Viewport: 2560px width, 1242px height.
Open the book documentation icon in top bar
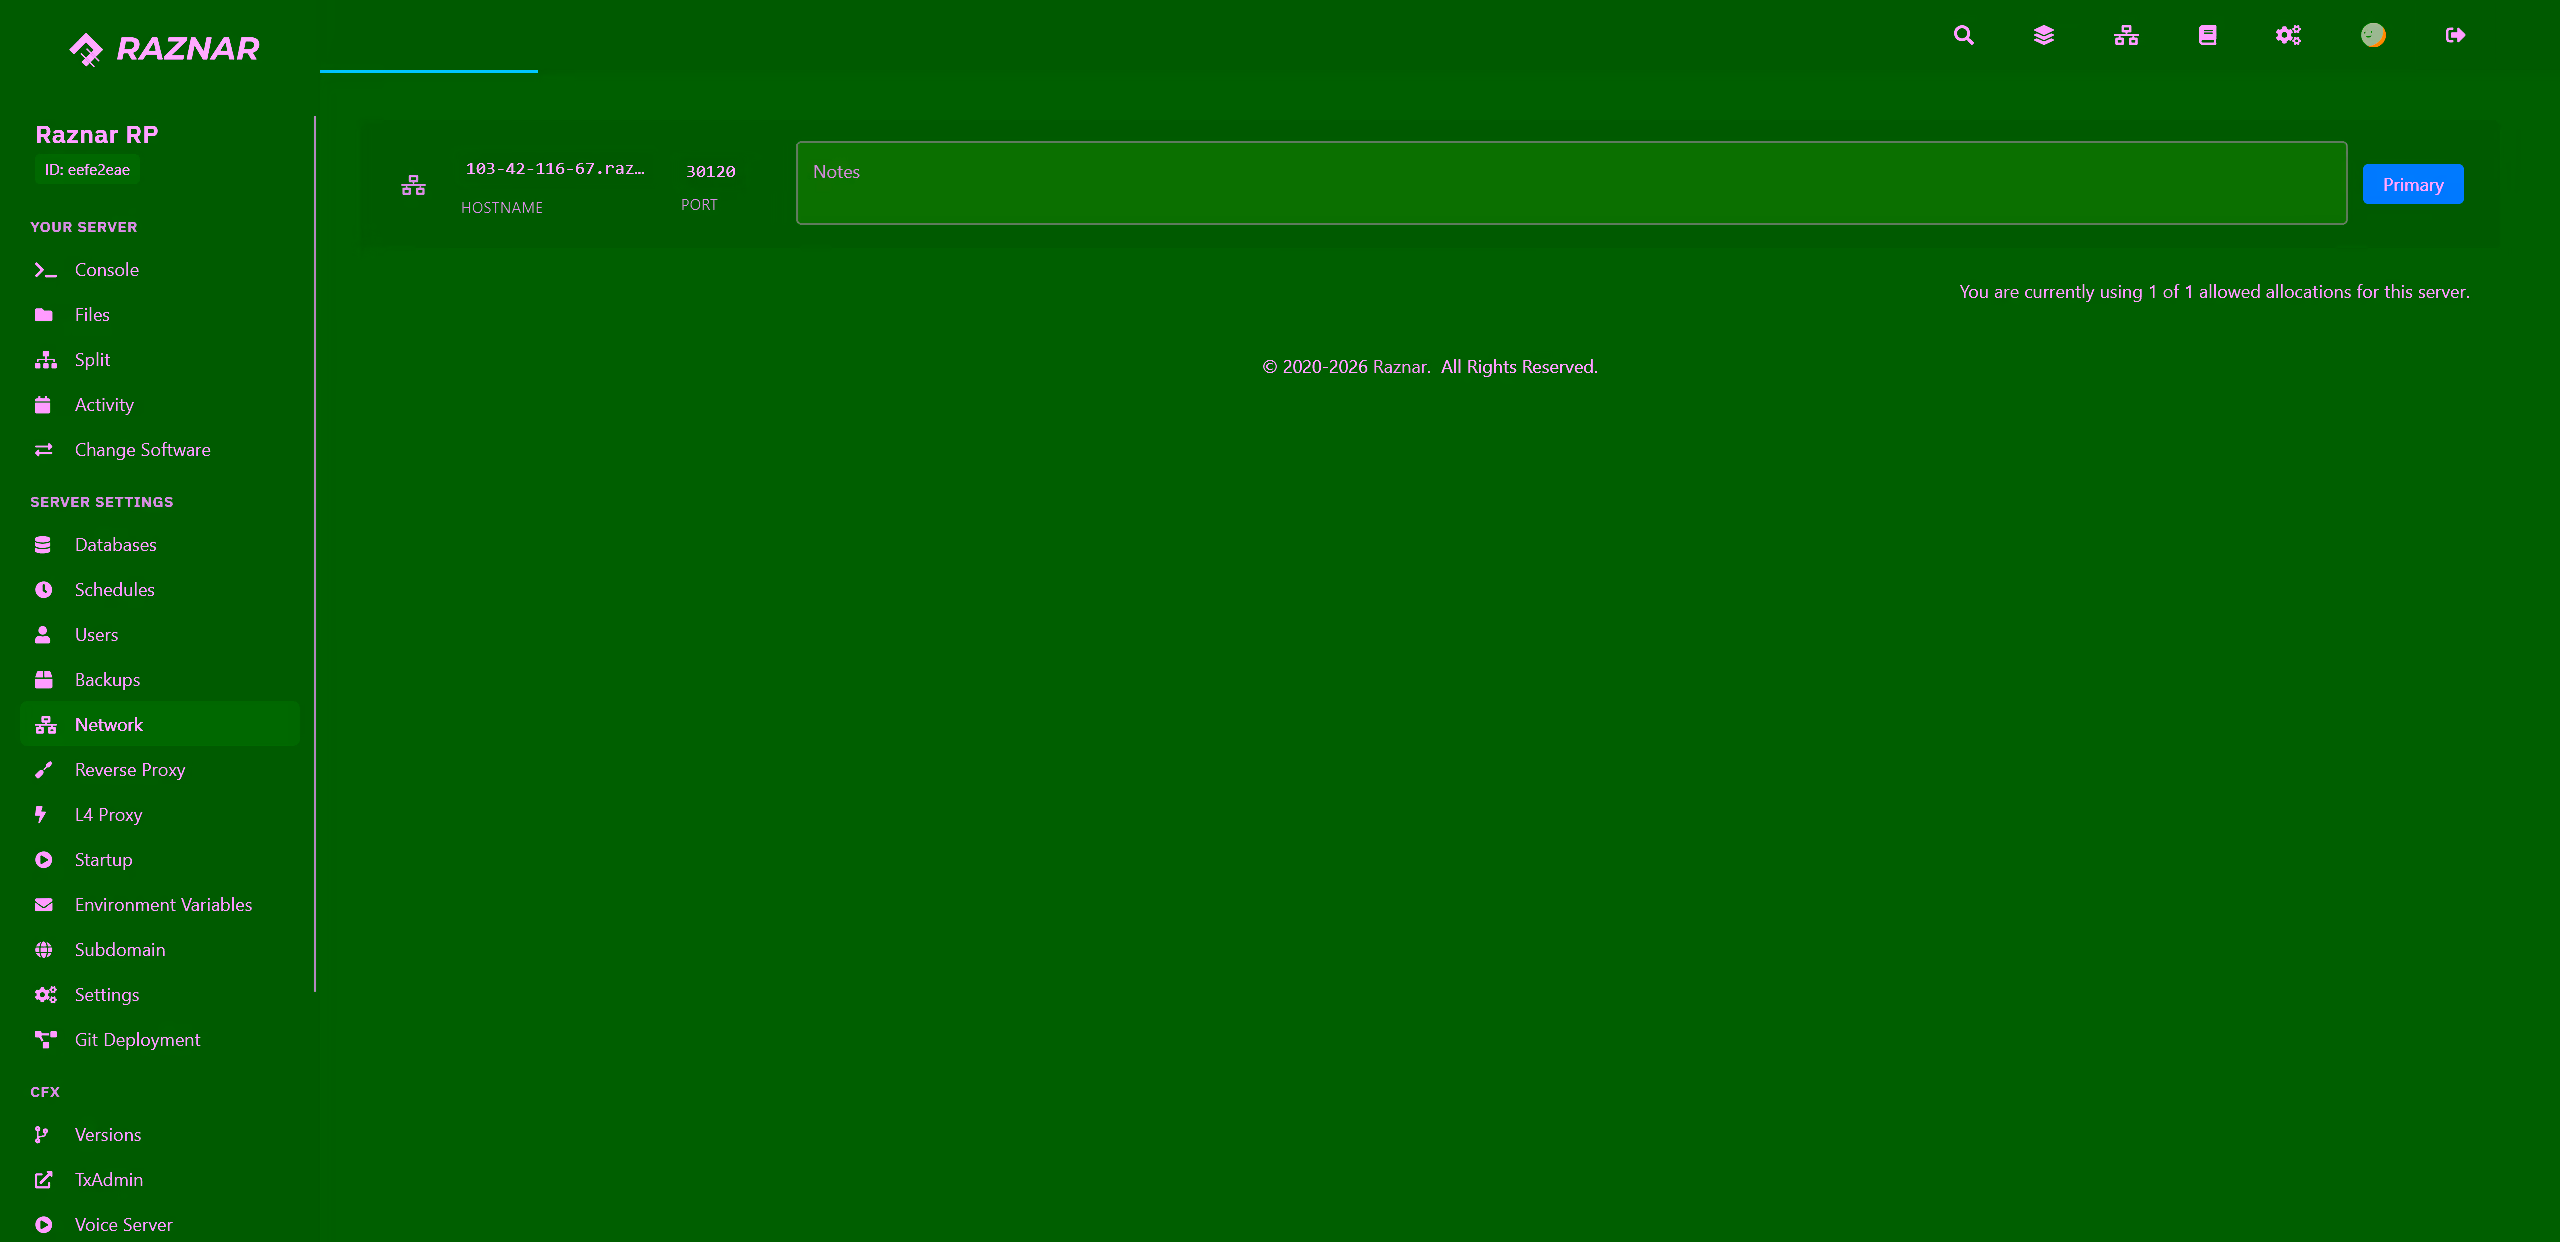click(x=2208, y=35)
